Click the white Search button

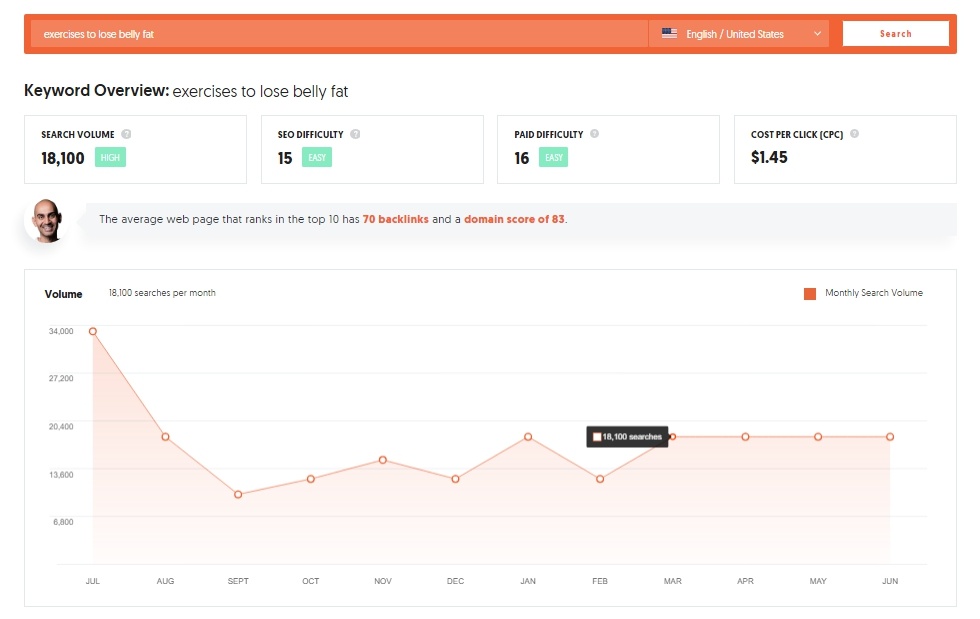click(x=896, y=34)
